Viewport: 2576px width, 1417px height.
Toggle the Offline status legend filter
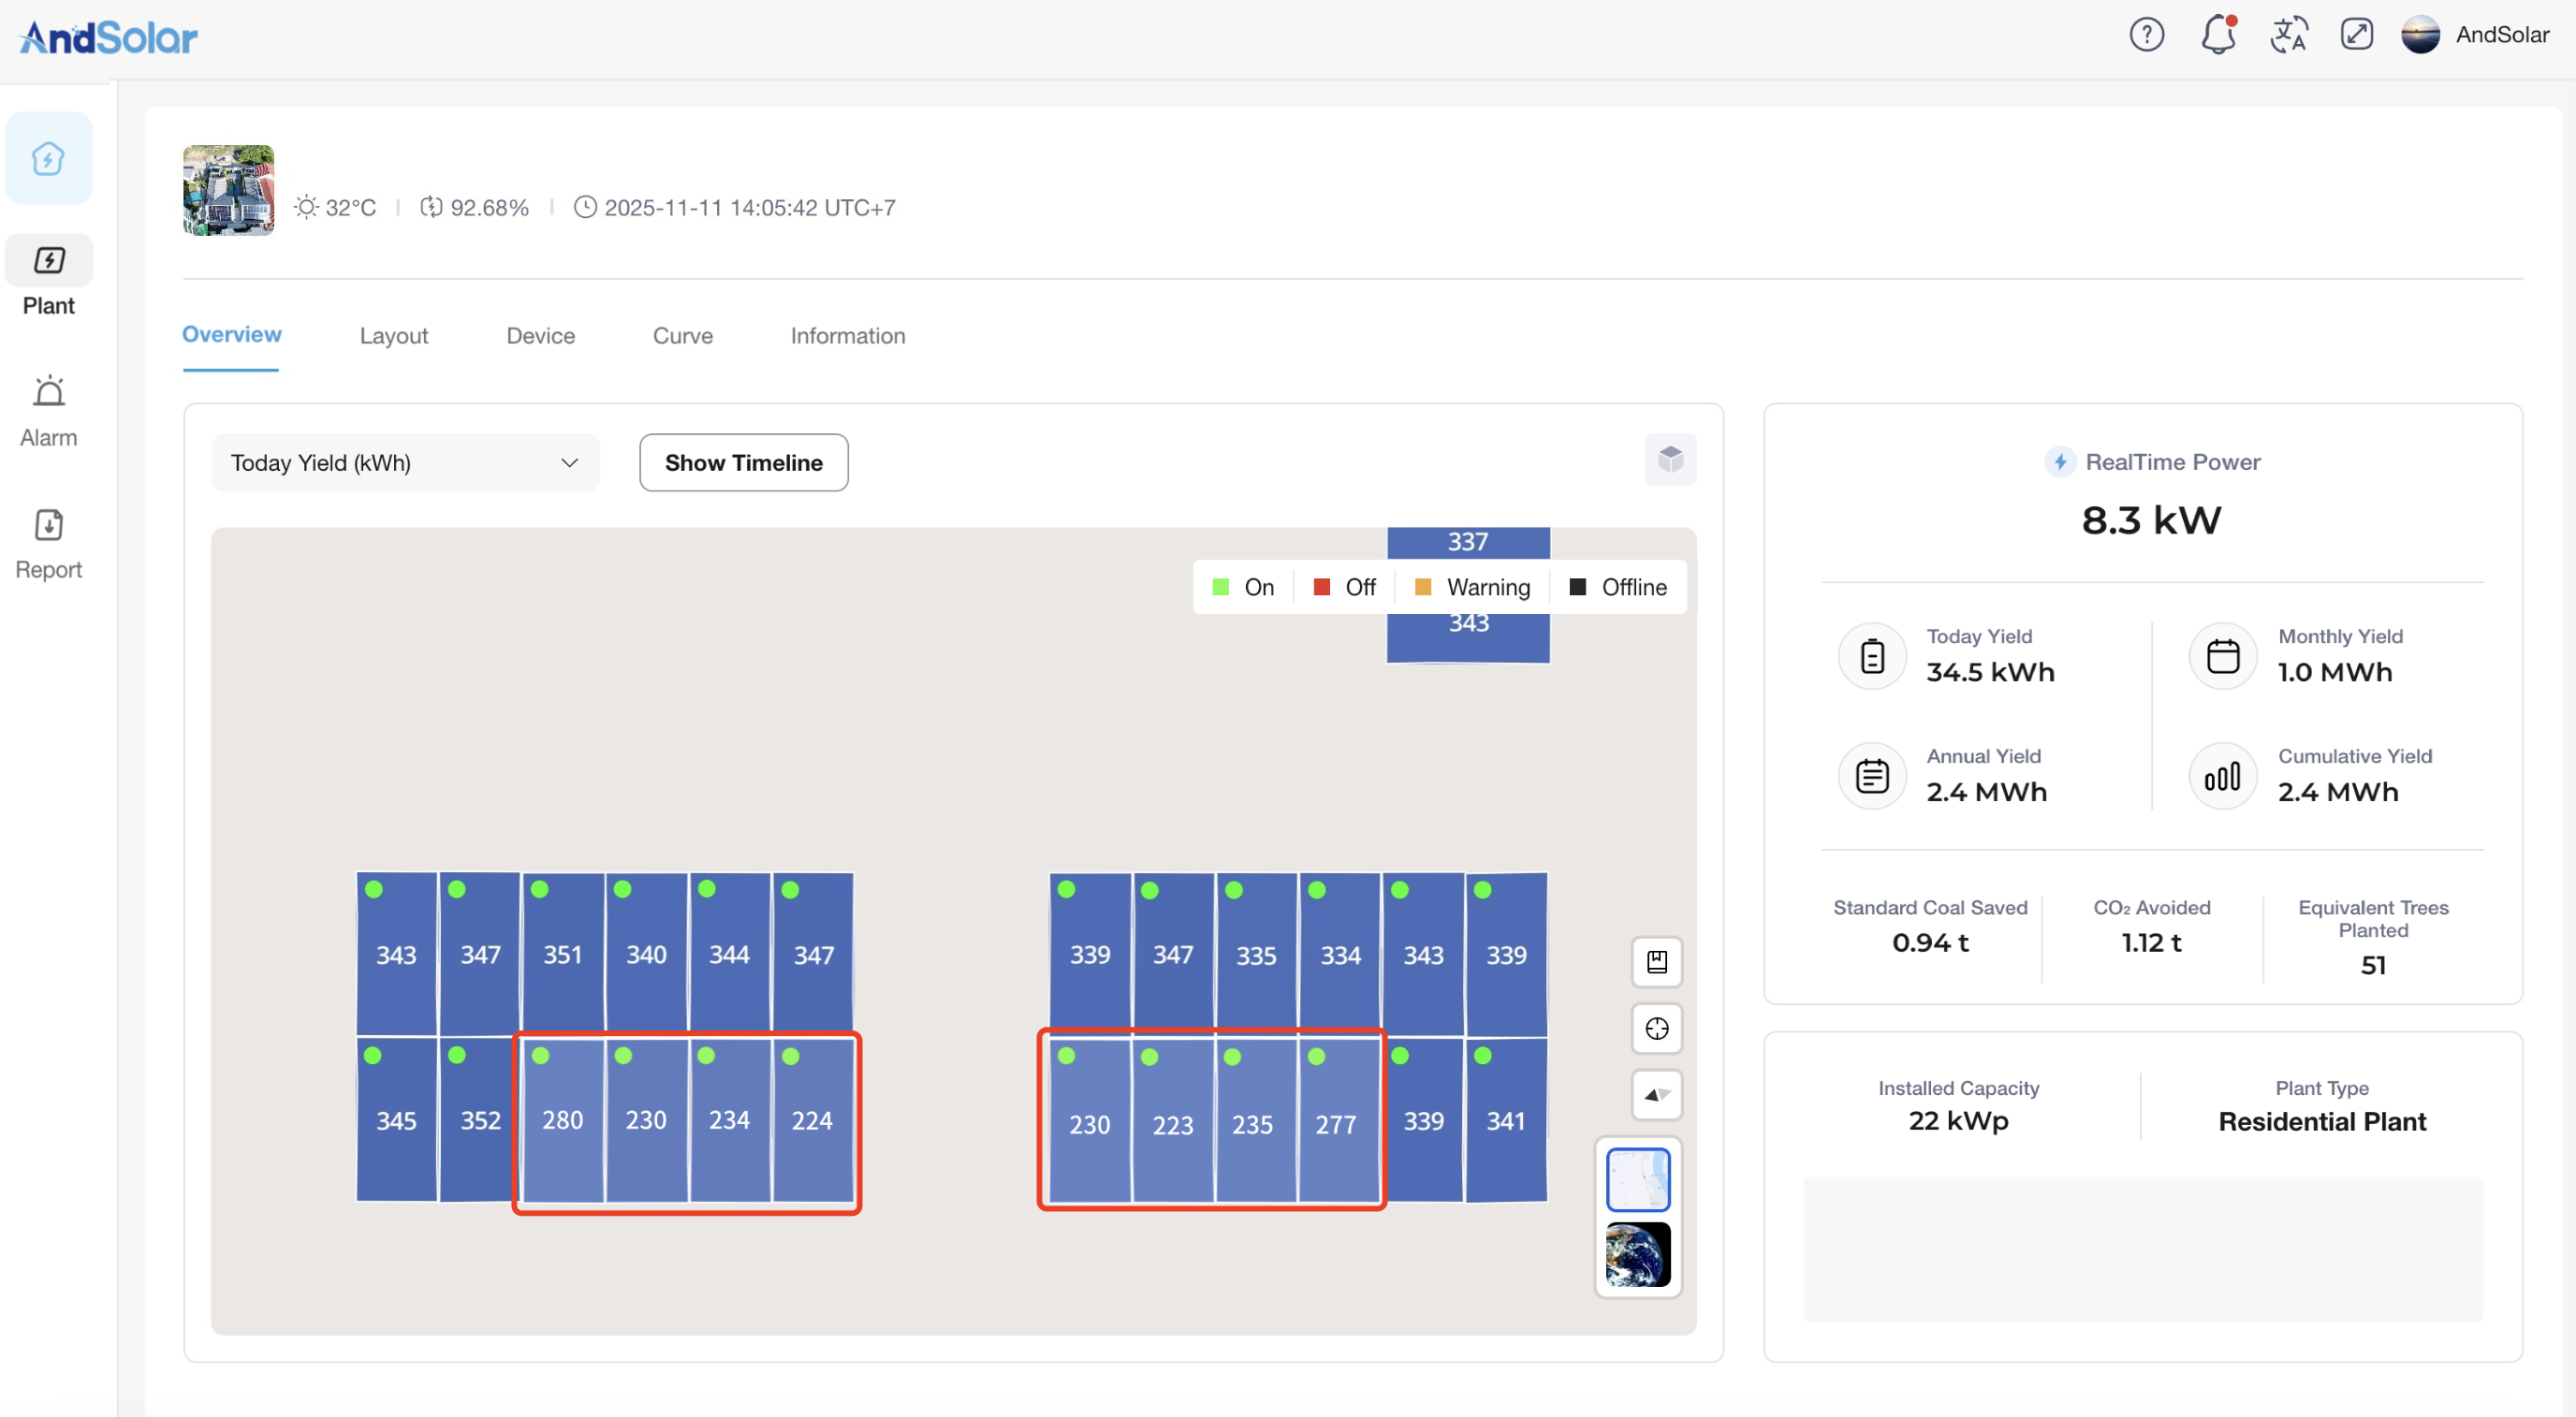[x=1618, y=587]
